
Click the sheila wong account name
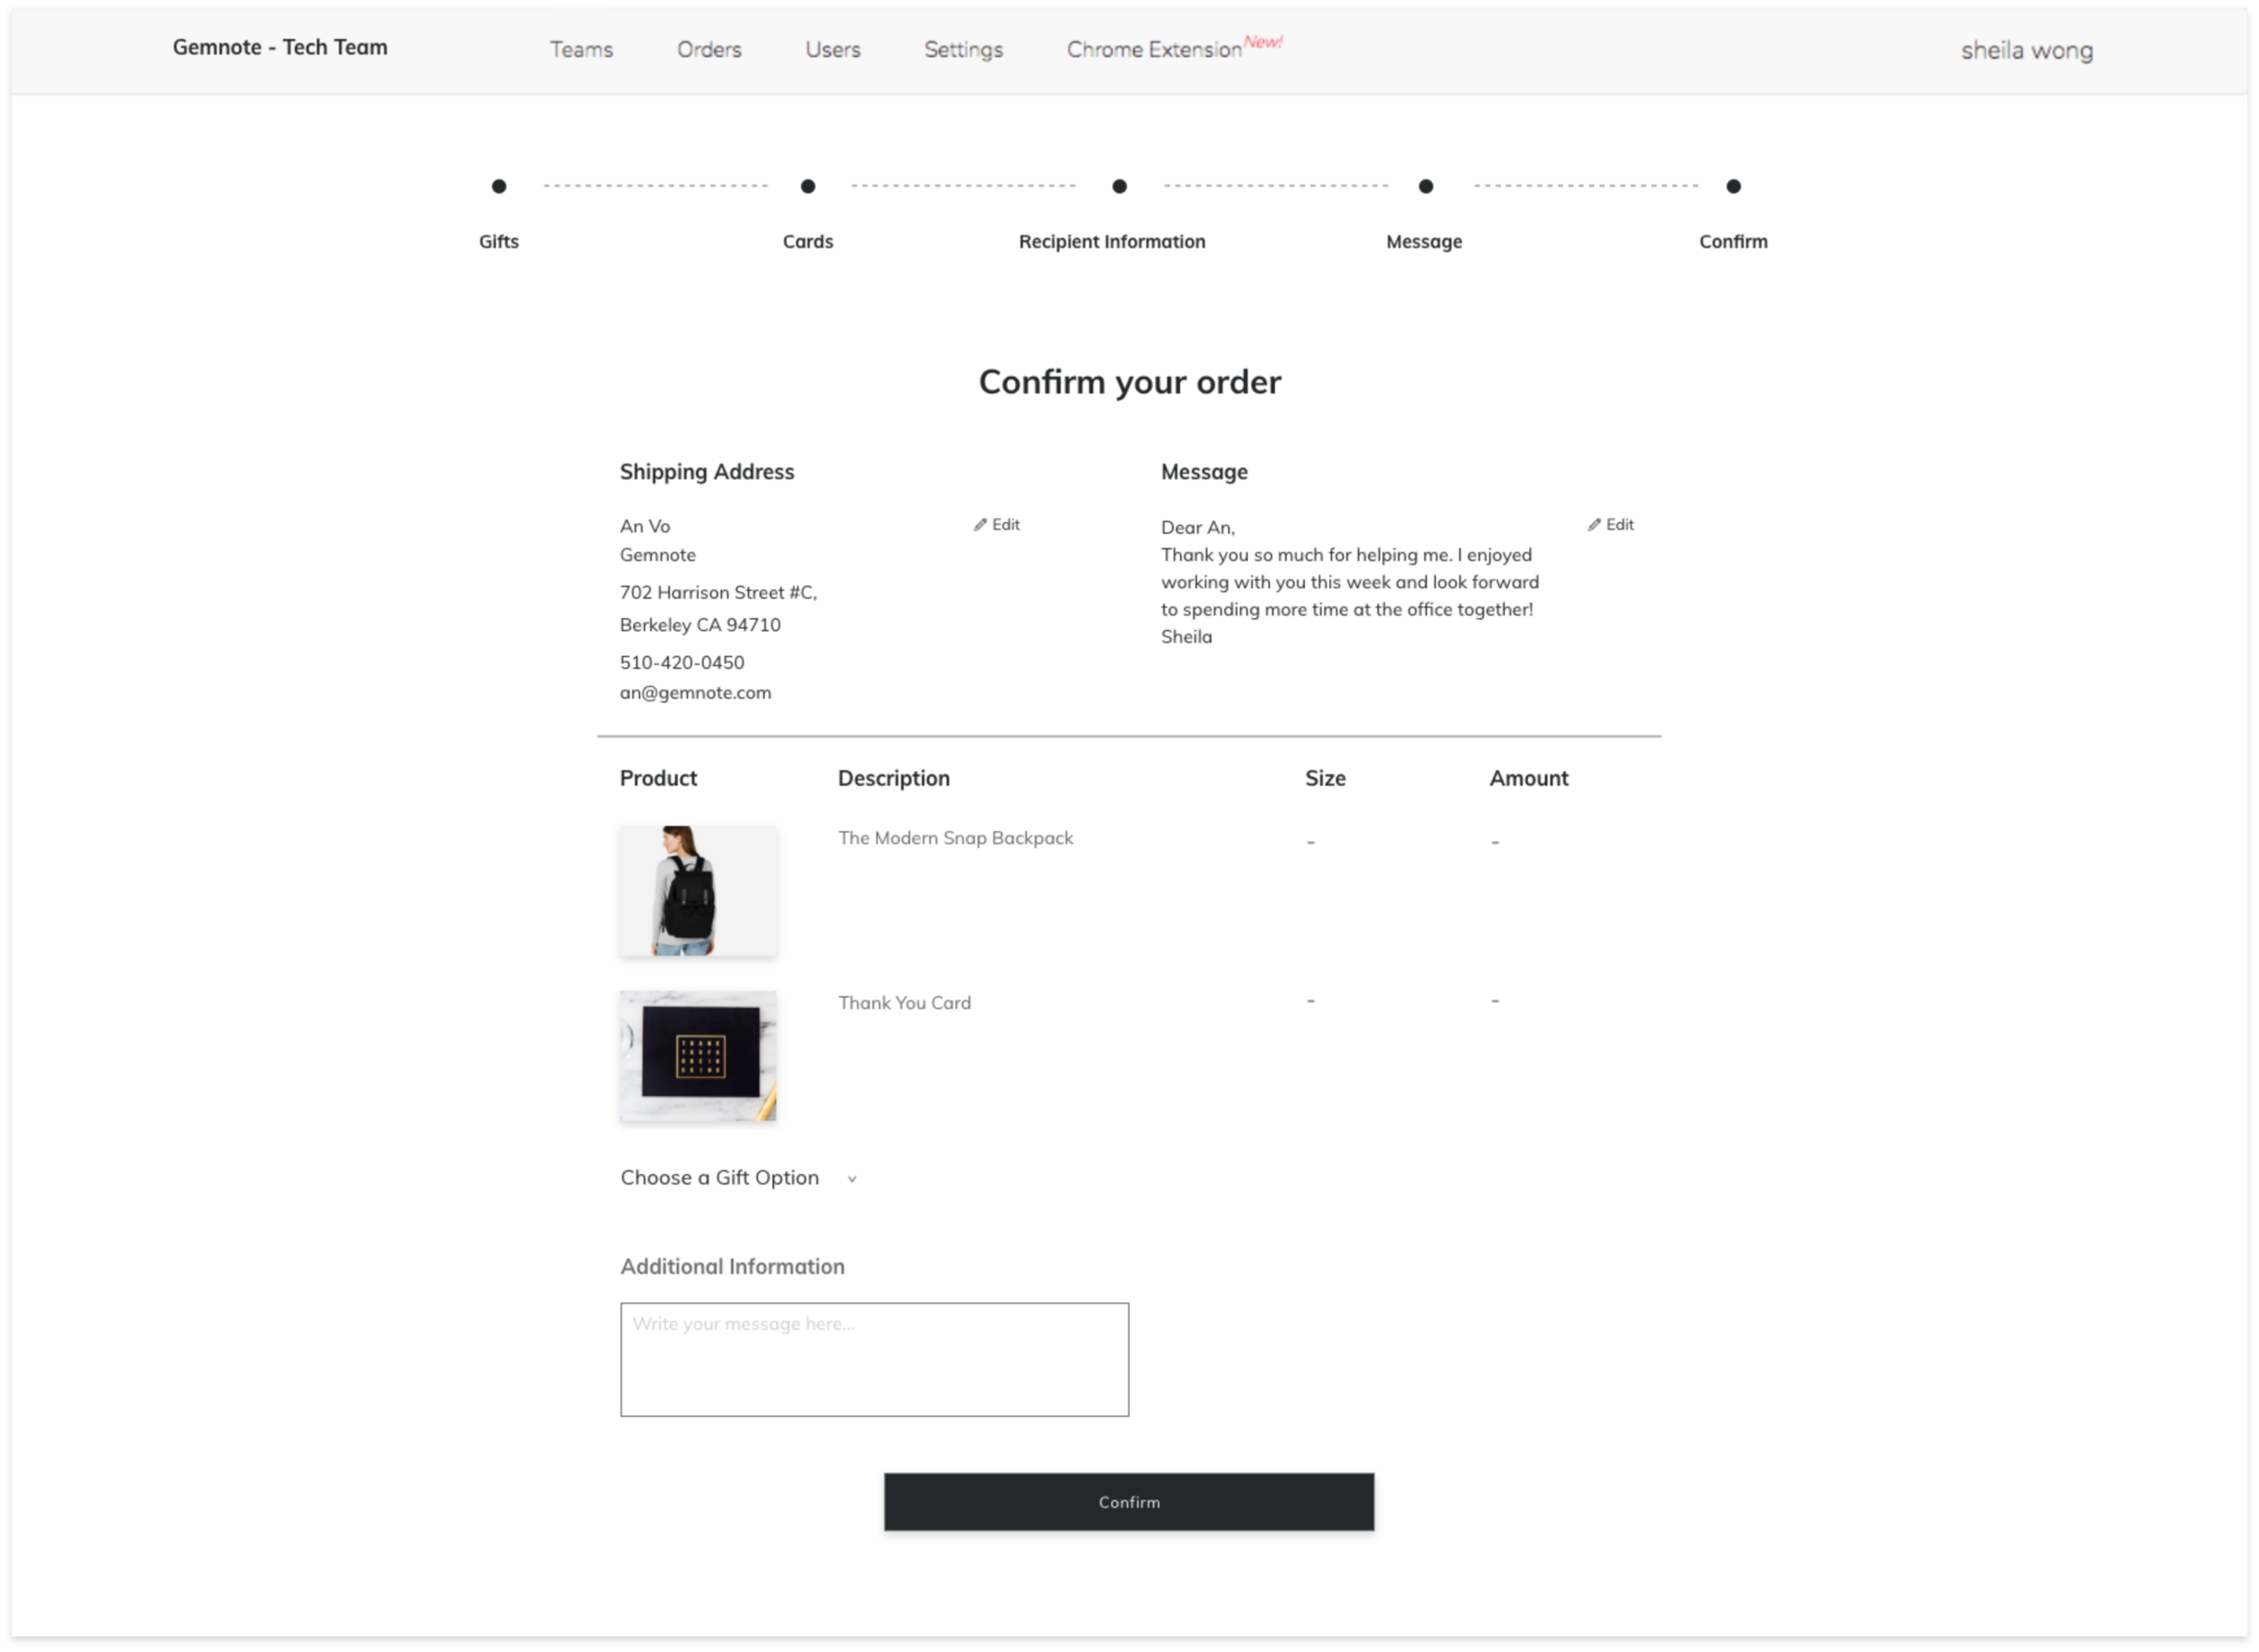click(2026, 50)
